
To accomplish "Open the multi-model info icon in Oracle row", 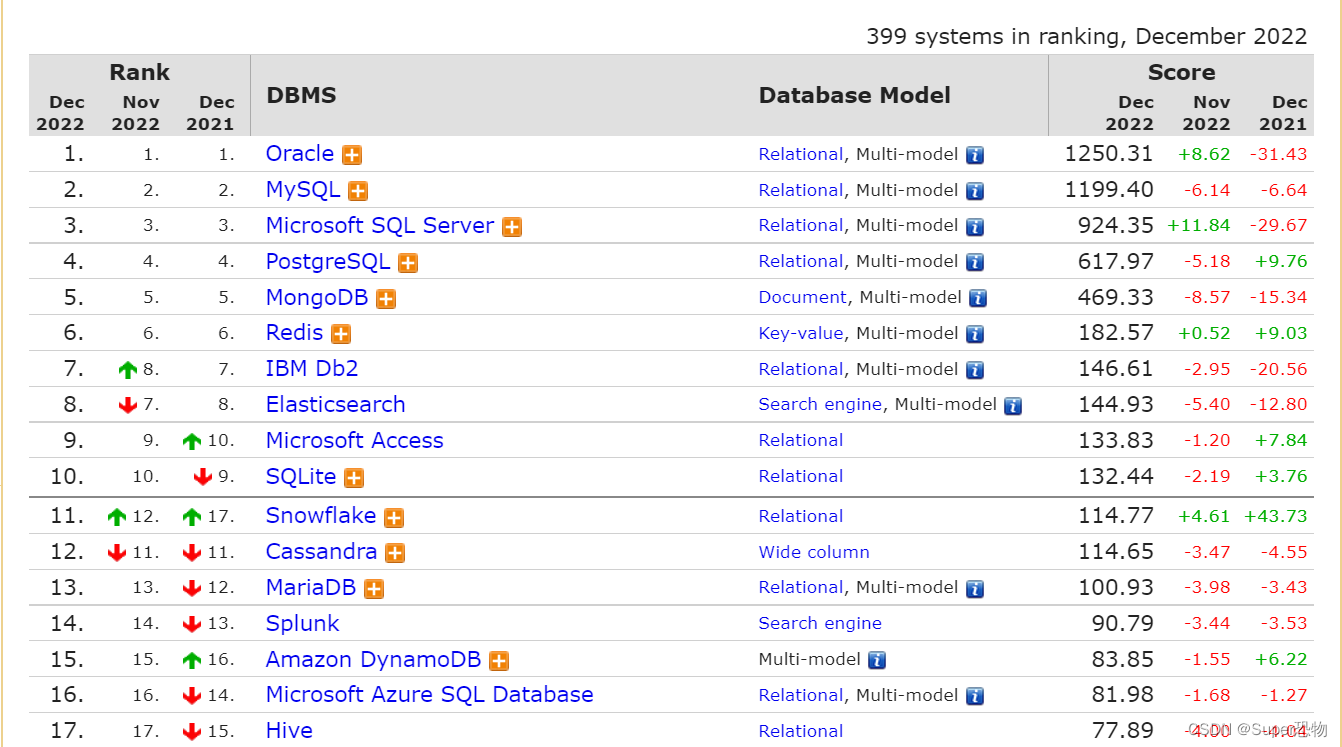I will [x=975, y=155].
